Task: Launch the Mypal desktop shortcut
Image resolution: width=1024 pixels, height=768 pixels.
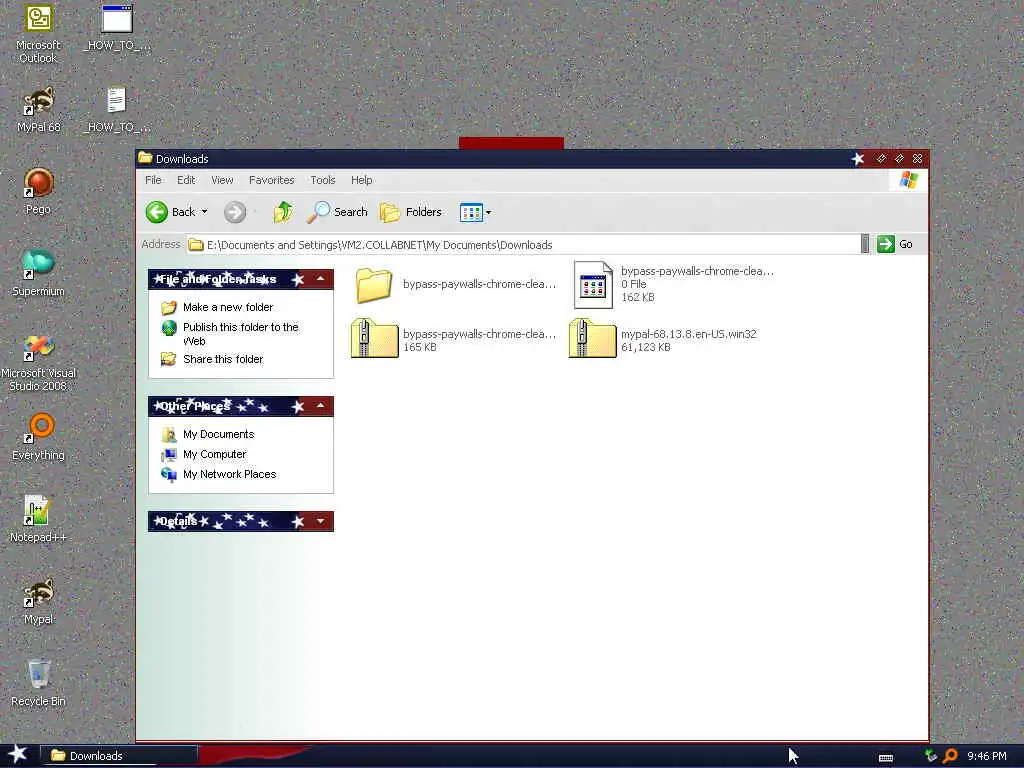Action: point(38,601)
